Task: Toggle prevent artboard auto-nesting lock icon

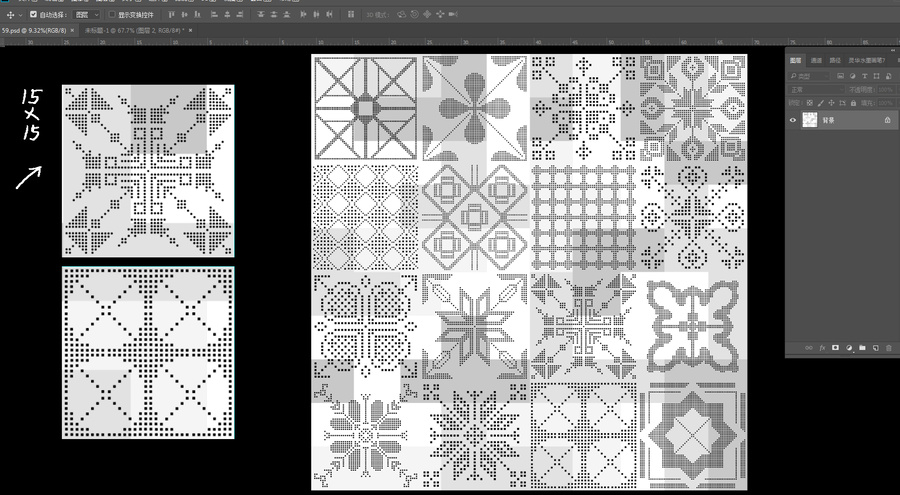Action: (x=842, y=103)
